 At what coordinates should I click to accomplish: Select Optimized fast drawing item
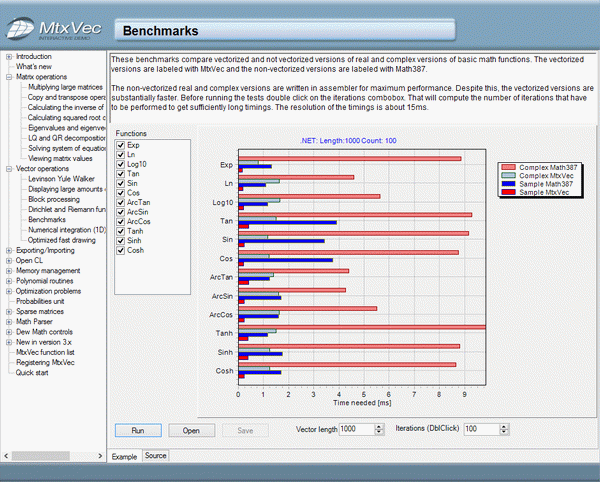[x=62, y=240]
